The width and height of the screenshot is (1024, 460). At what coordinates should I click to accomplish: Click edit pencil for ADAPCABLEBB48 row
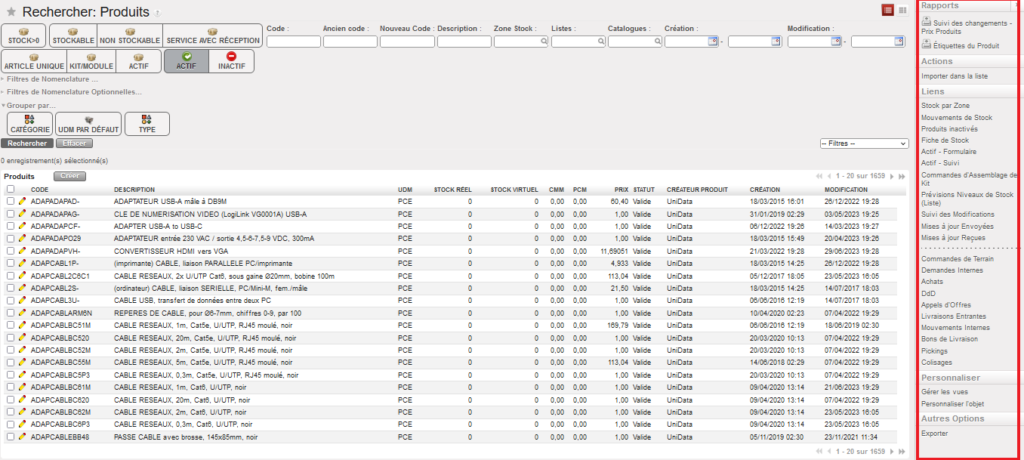22,437
